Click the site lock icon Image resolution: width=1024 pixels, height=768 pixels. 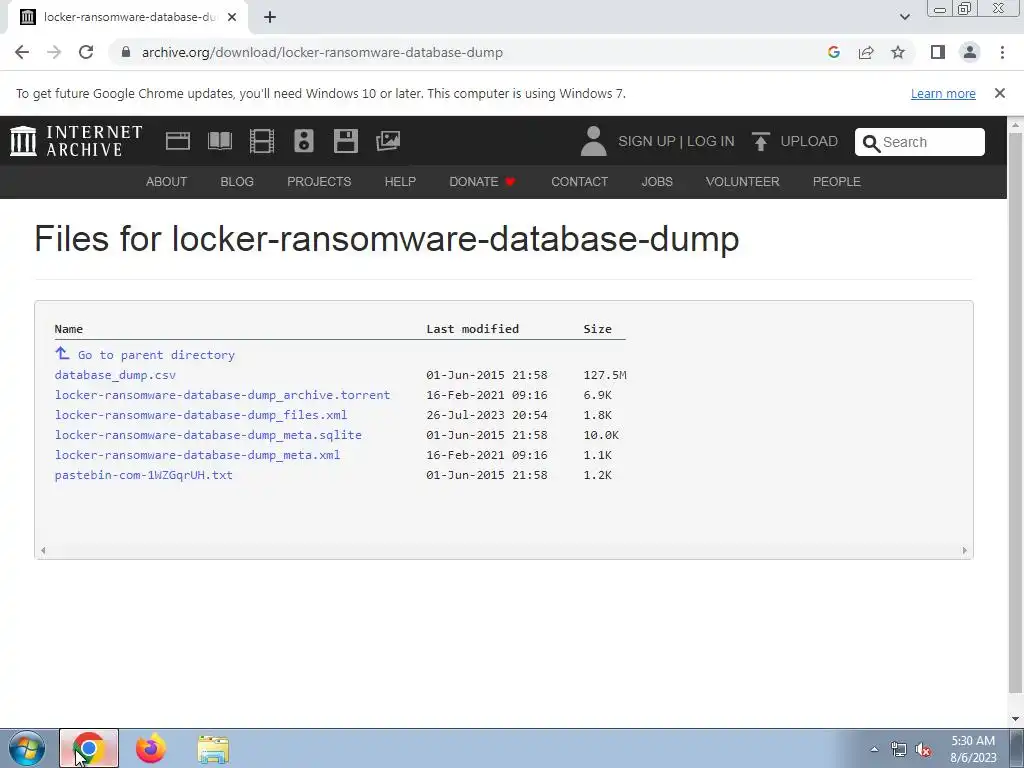click(126, 52)
